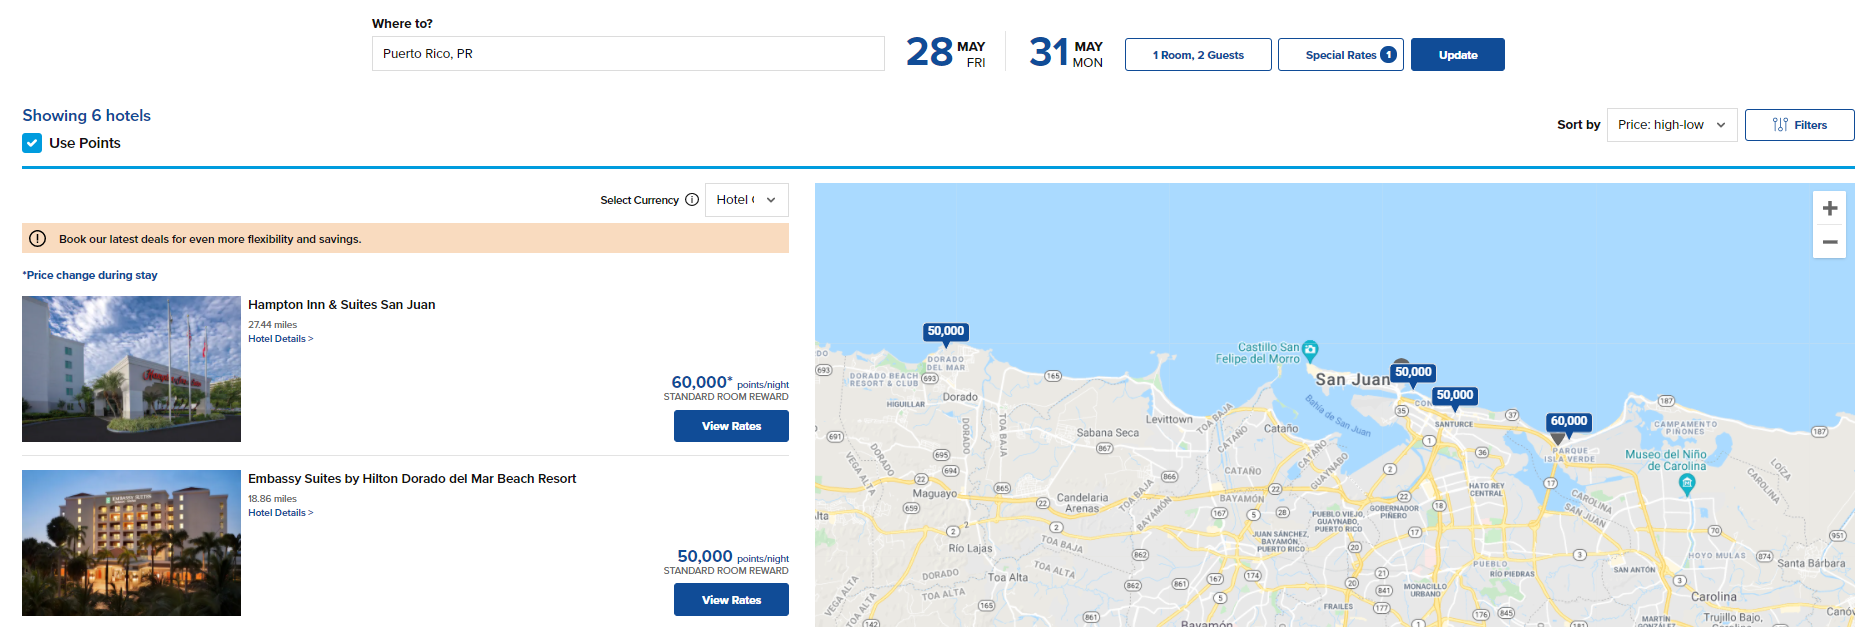The height and width of the screenshot is (627, 1876).
Task: Open Hotel Details for Embassy Suites by Hilton
Action: pyautogui.click(x=281, y=513)
